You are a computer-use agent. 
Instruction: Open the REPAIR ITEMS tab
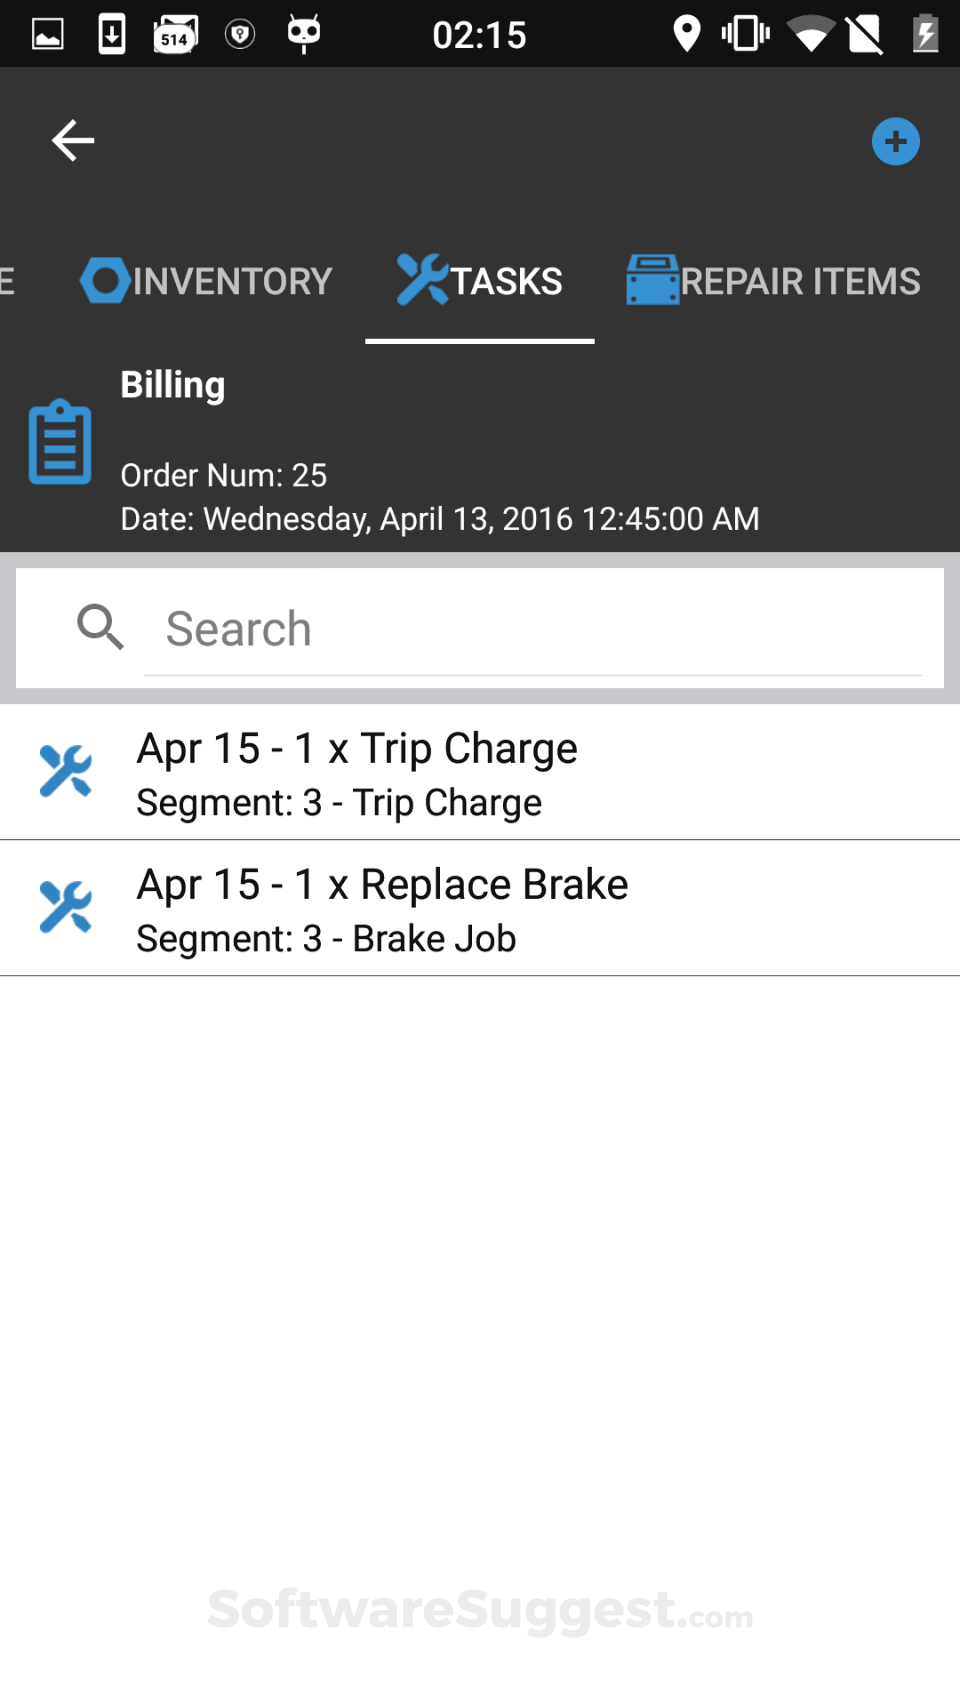[800, 282]
